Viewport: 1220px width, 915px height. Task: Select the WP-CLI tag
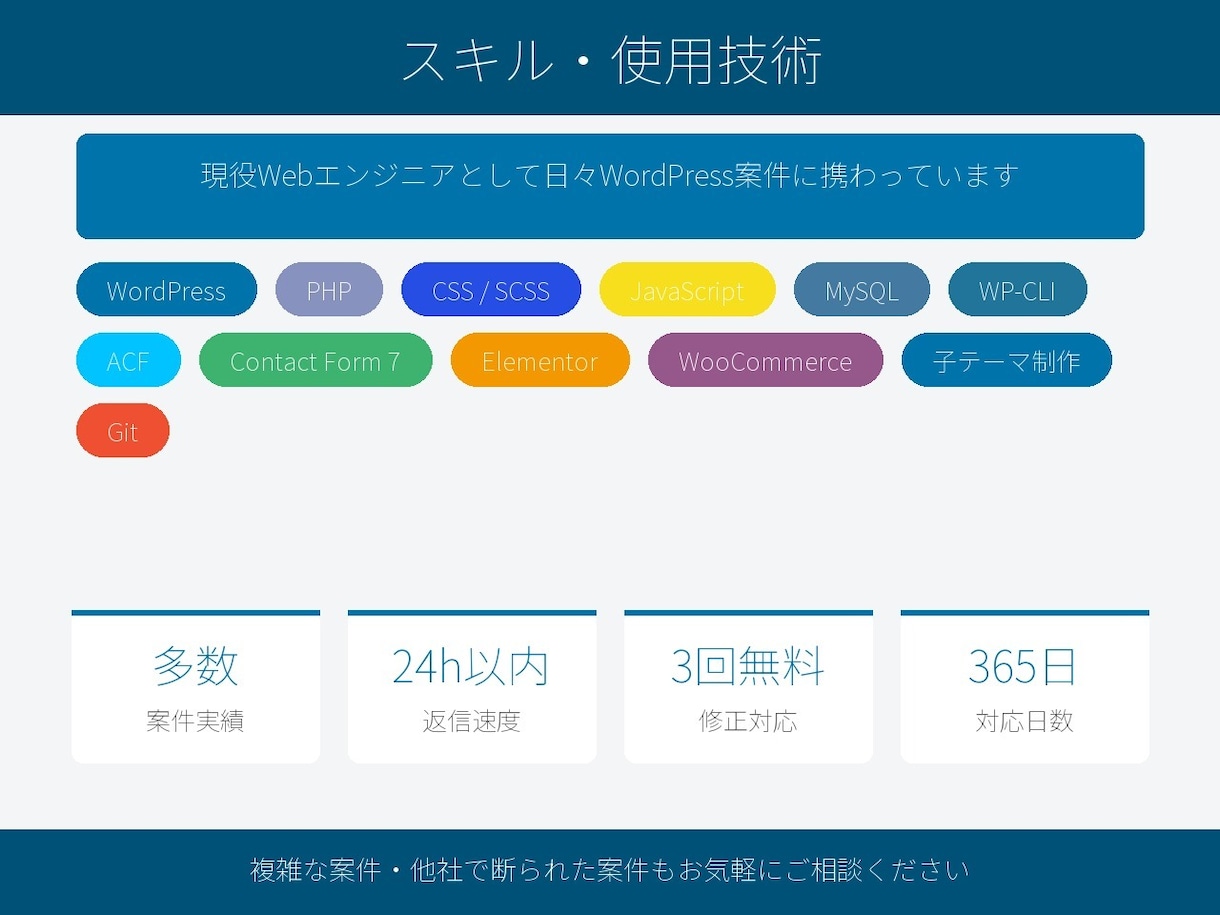click(x=1017, y=290)
